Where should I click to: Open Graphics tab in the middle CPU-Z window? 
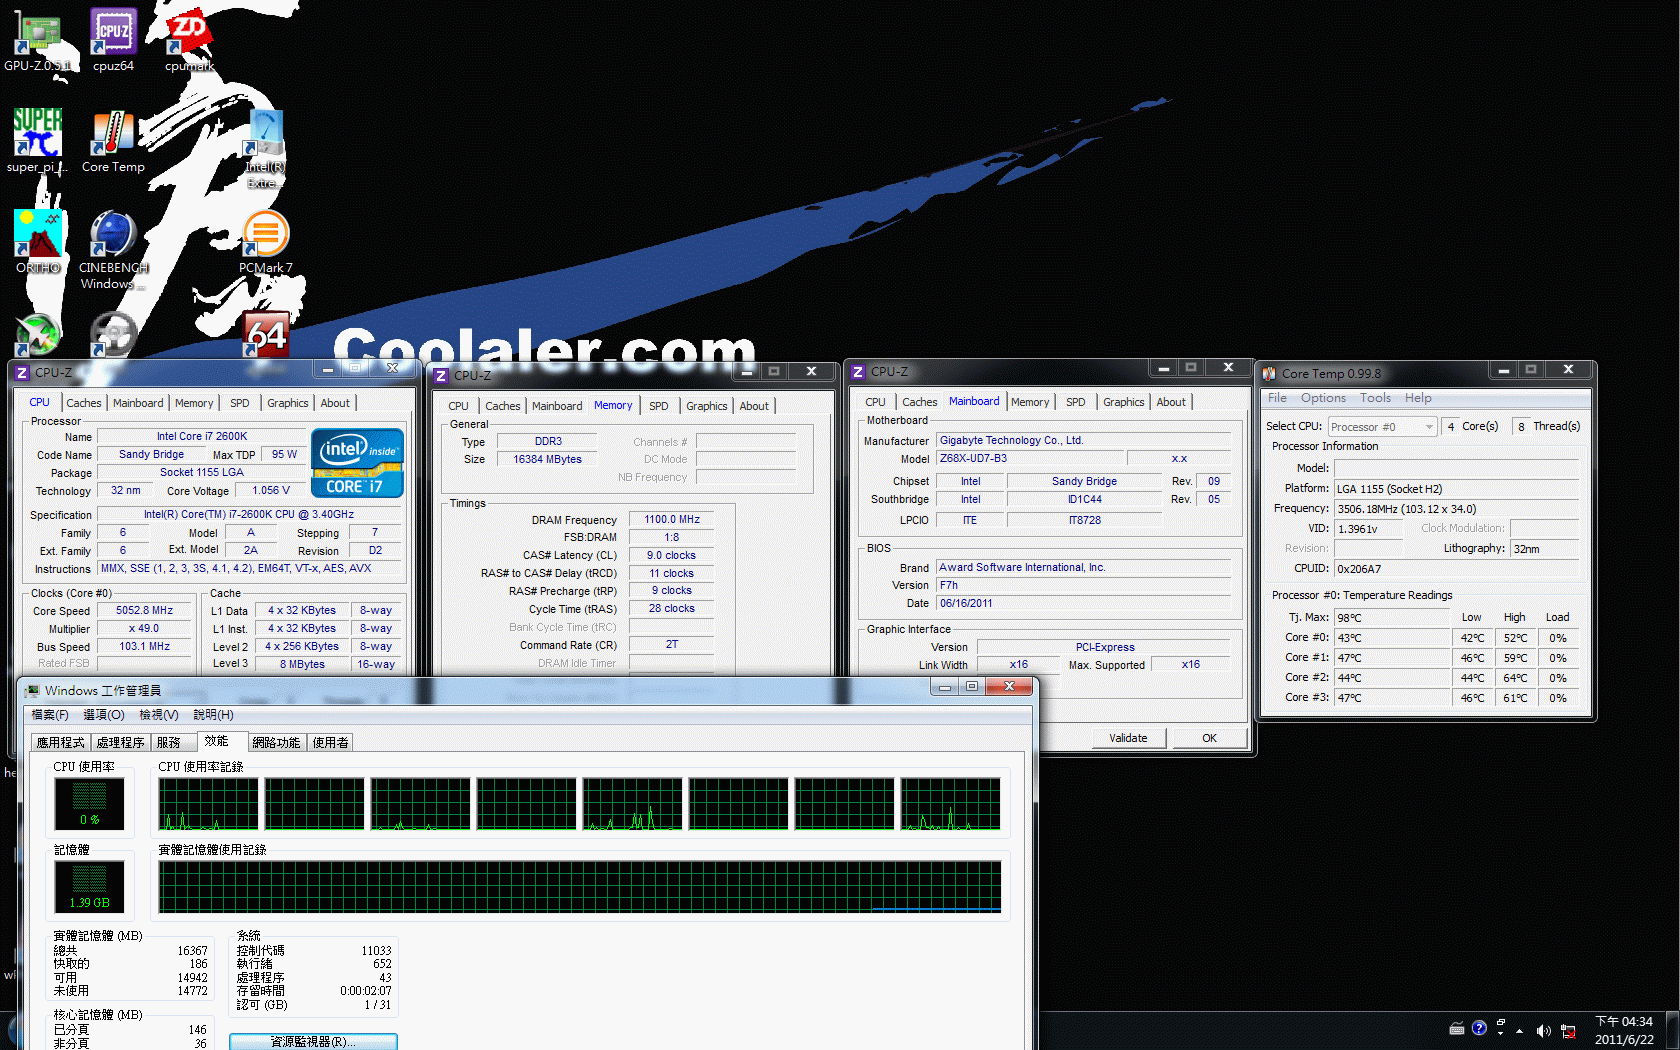(x=706, y=406)
